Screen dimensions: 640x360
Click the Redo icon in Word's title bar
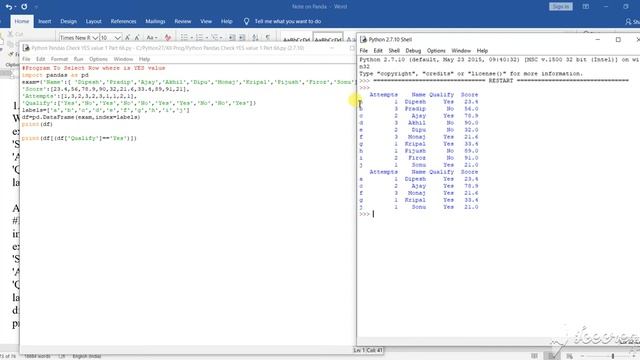24,7
